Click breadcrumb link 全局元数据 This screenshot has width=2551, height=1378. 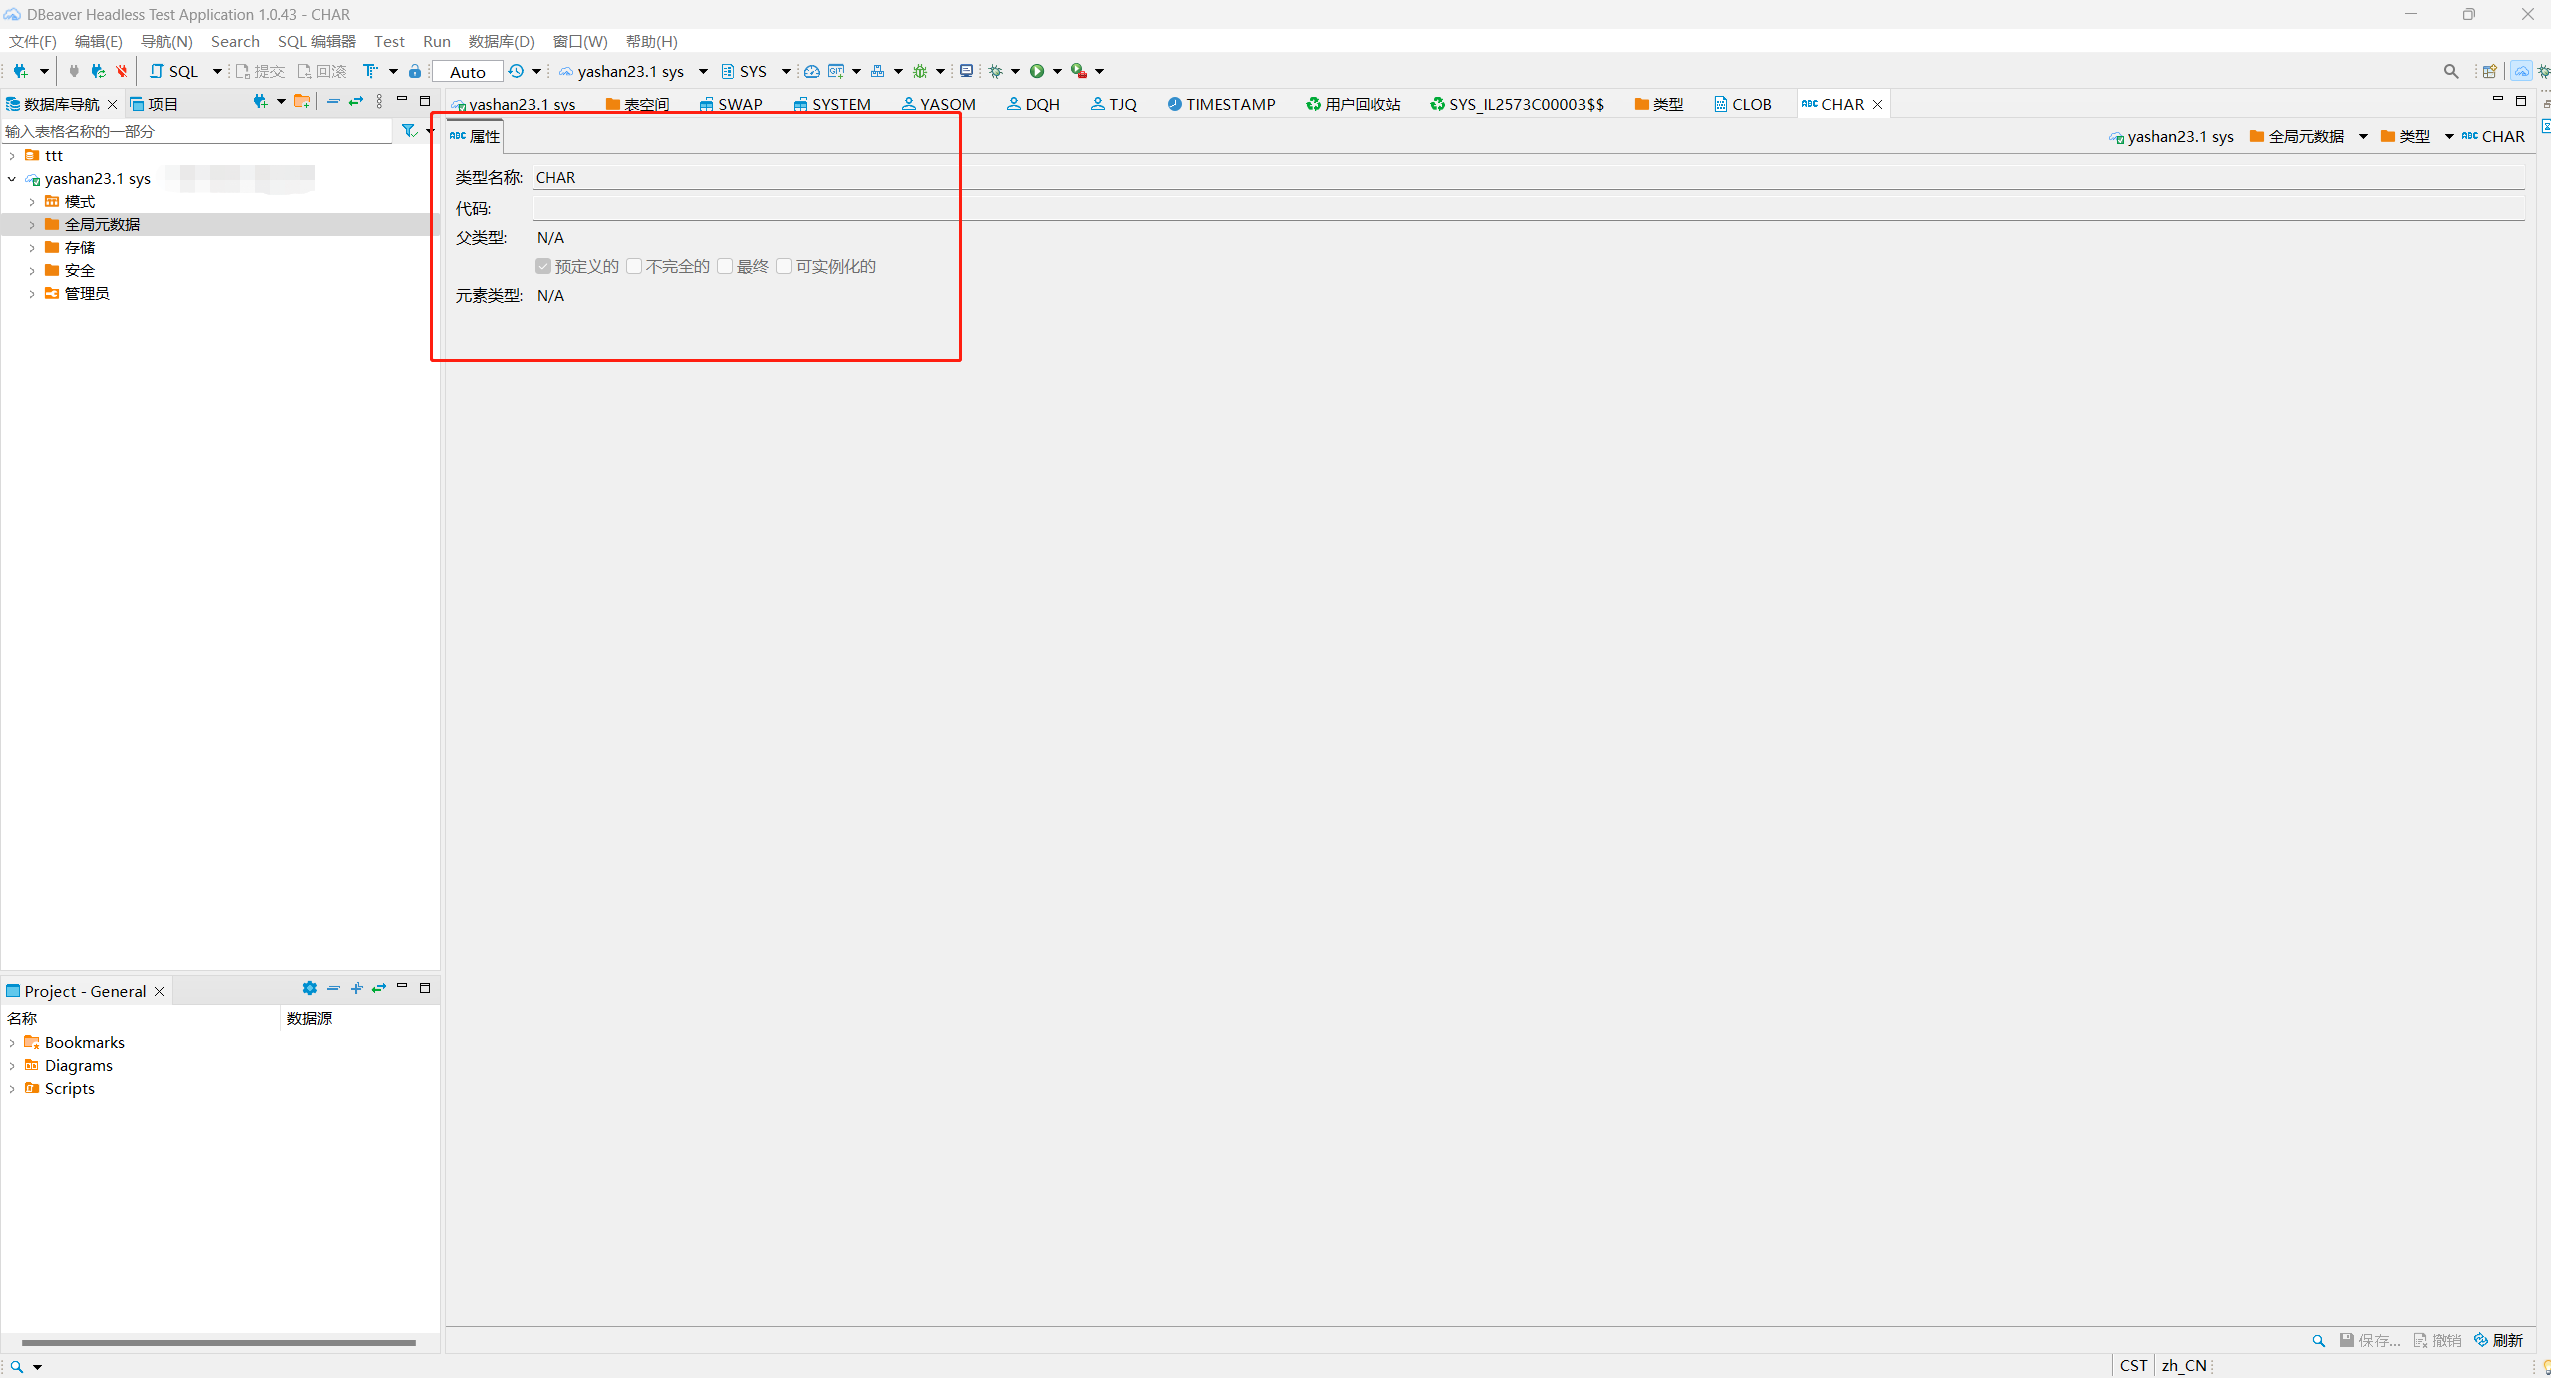coord(2297,136)
